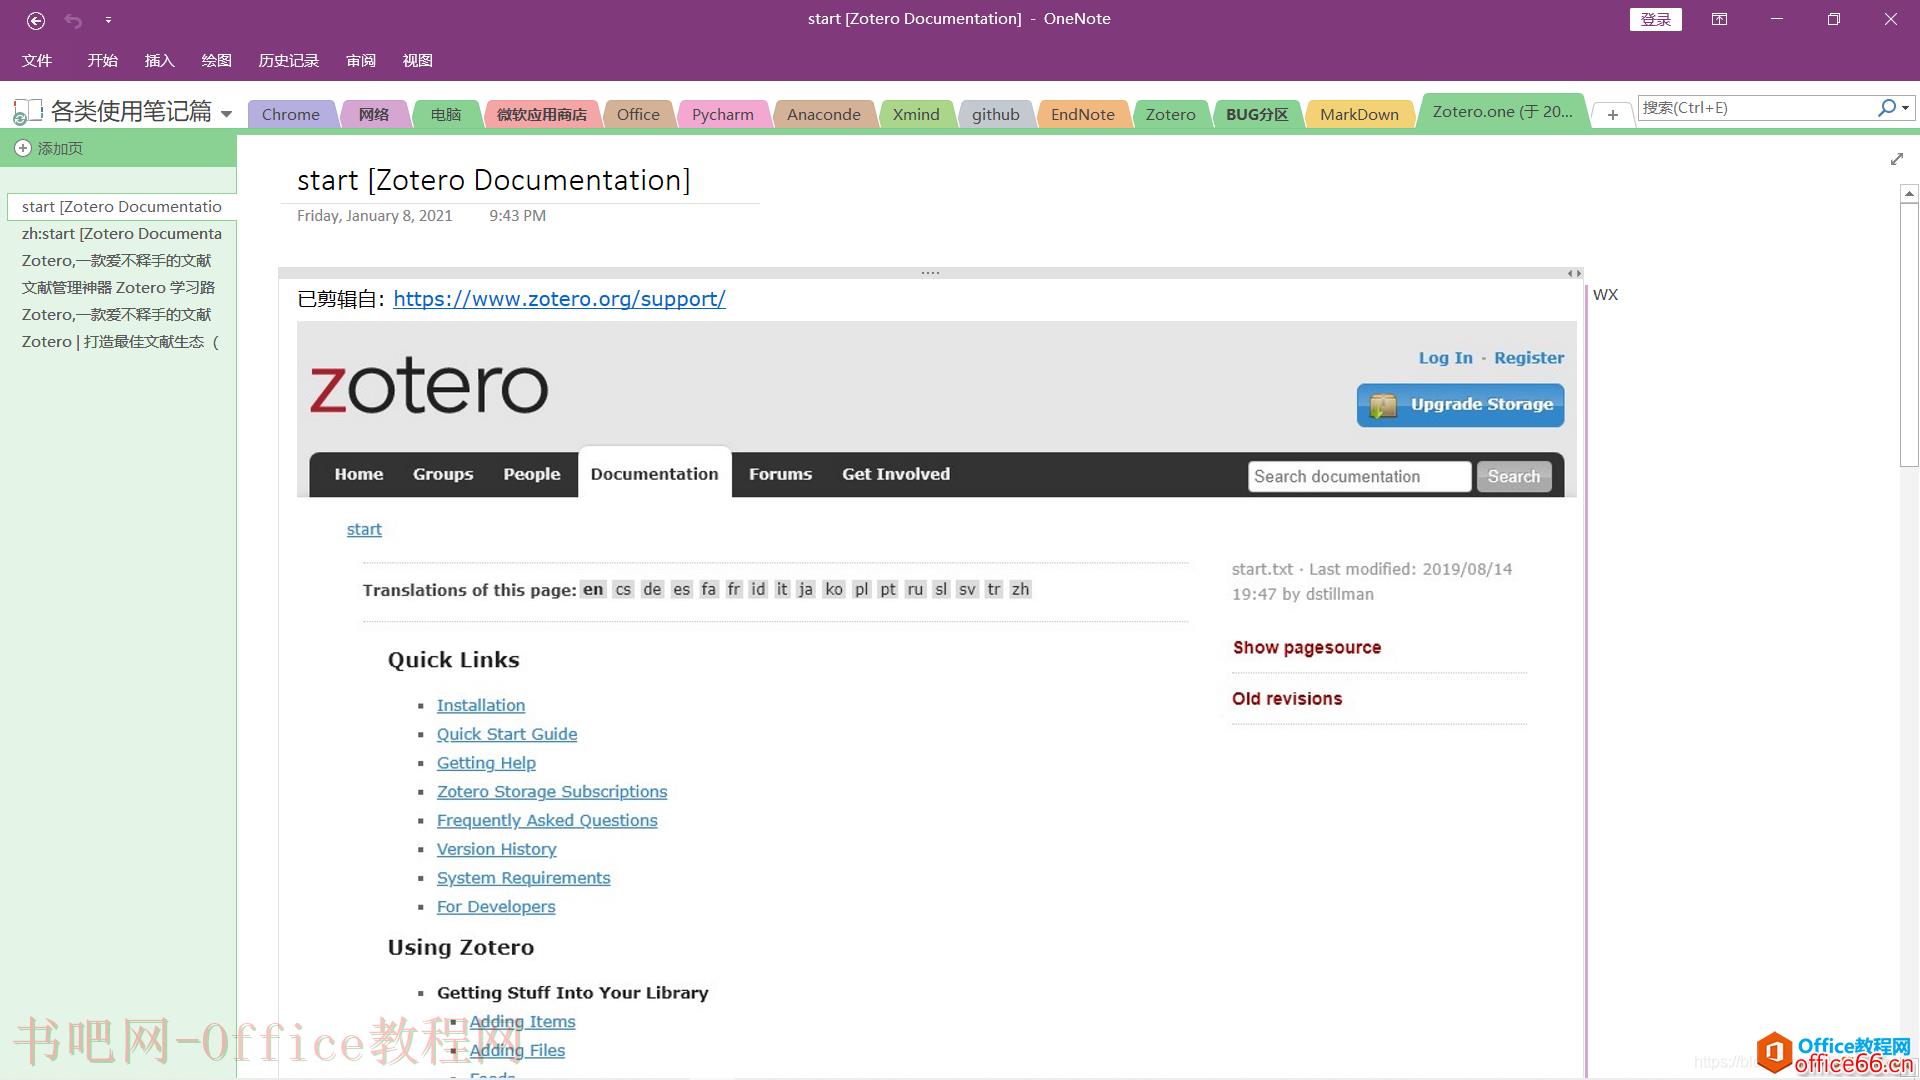Switch to the EndNote section tab
The image size is (1920, 1080).
[x=1083, y=114]
